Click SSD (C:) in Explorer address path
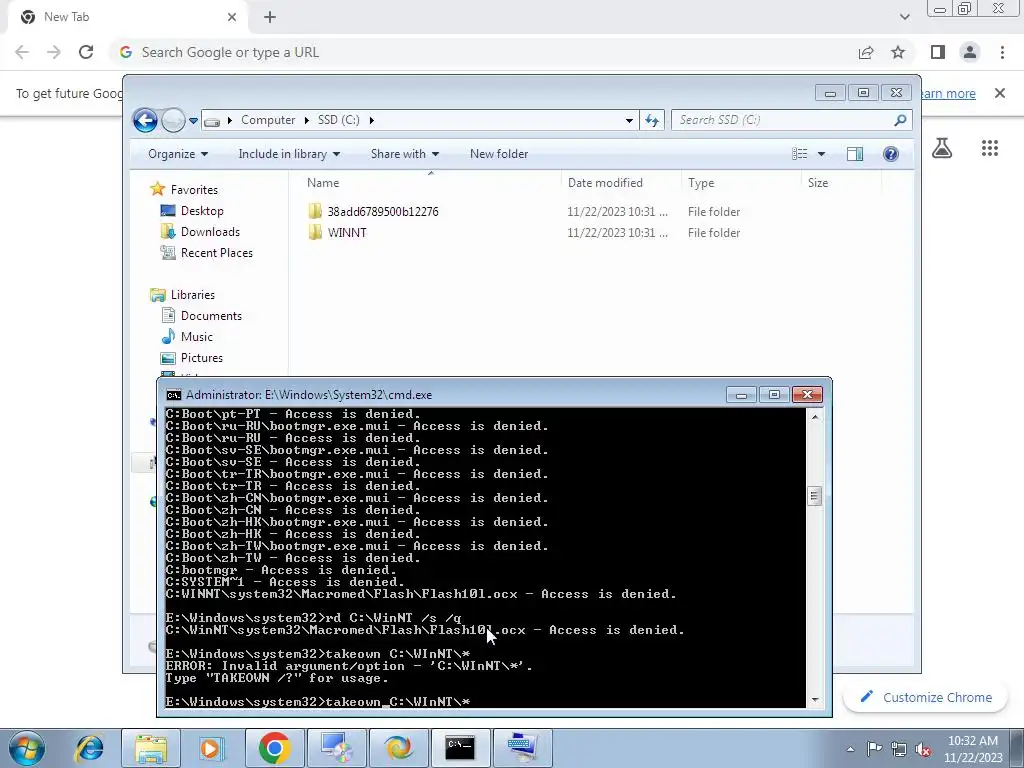This screenshot has height=768, width=1024. click(x=338, y=120)
